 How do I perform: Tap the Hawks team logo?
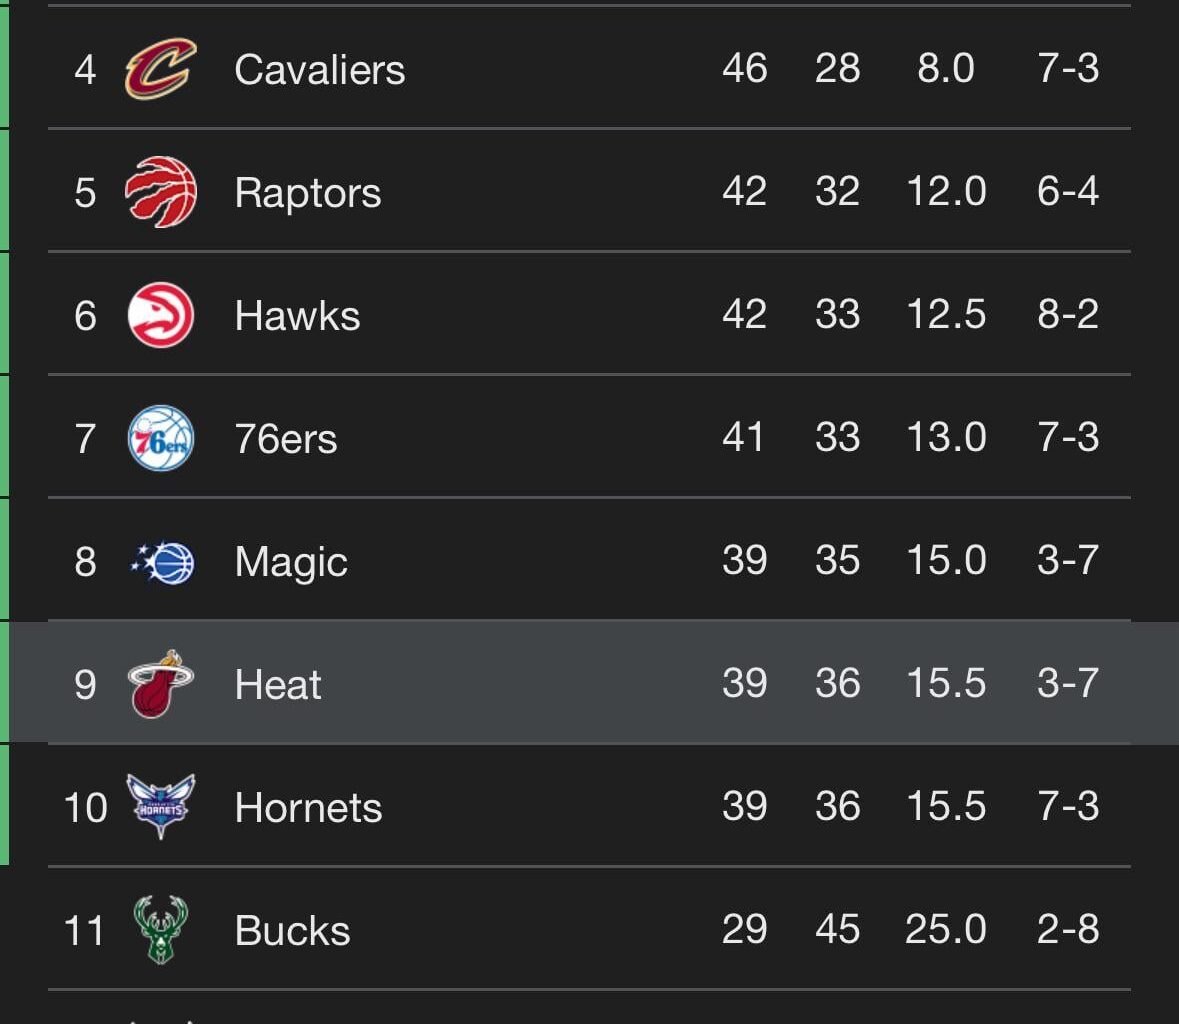point(160,315)
